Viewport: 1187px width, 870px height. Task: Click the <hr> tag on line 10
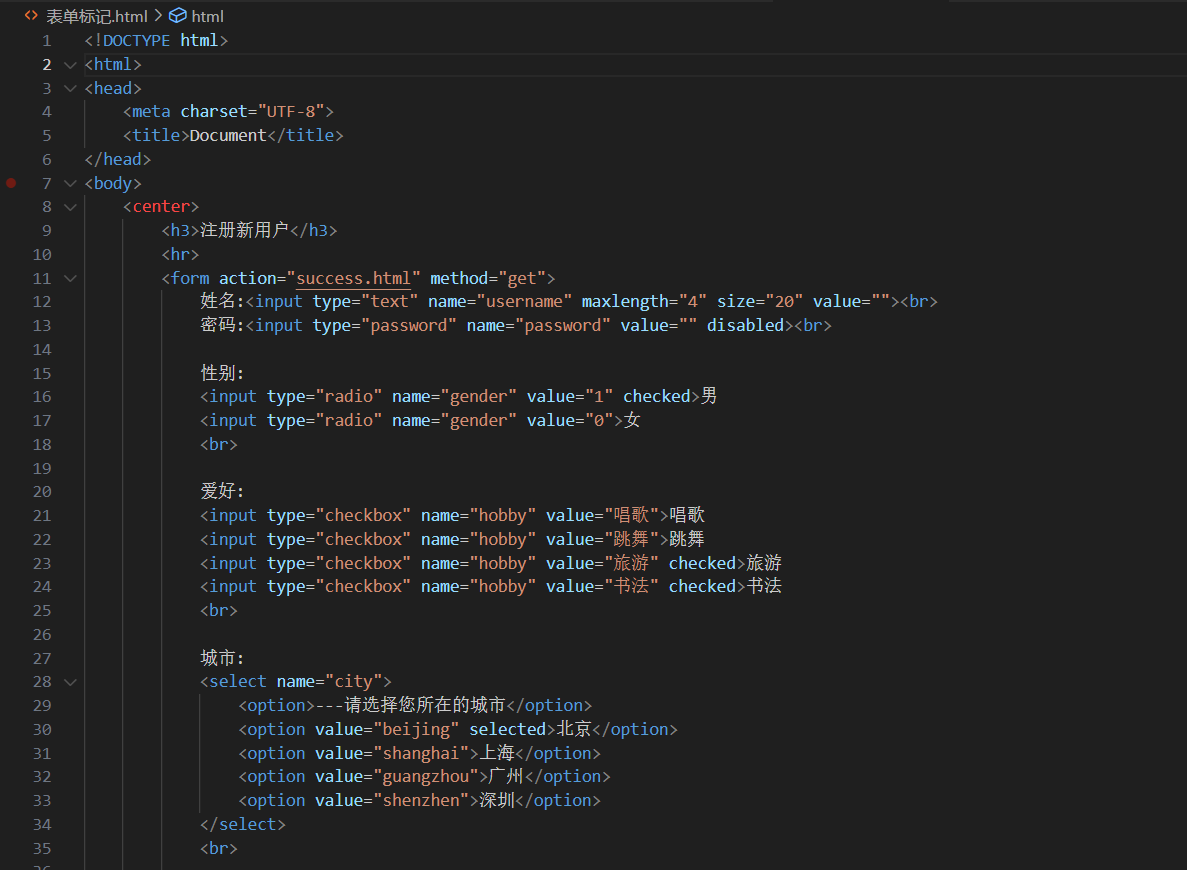coord(180,254)
